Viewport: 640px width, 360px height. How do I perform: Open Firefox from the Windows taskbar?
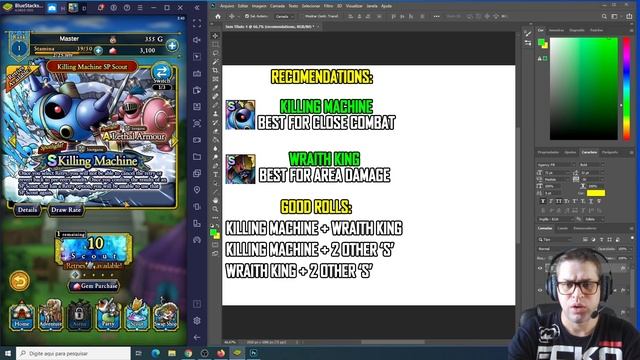[x=221, y=353]
